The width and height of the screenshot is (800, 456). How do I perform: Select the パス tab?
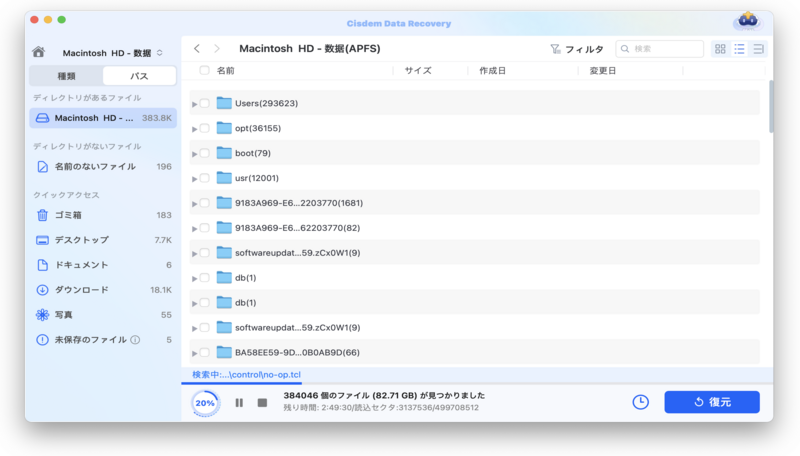point(140,76)
